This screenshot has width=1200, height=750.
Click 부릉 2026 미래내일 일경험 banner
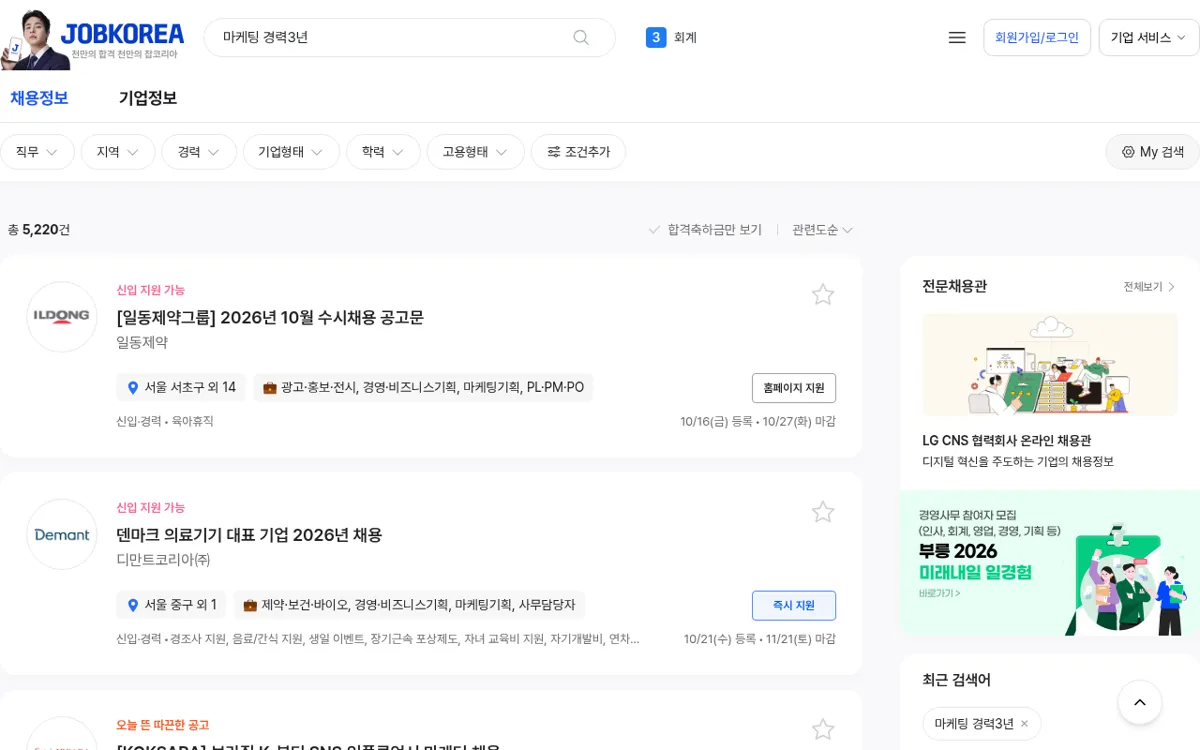pos(1050,563)
